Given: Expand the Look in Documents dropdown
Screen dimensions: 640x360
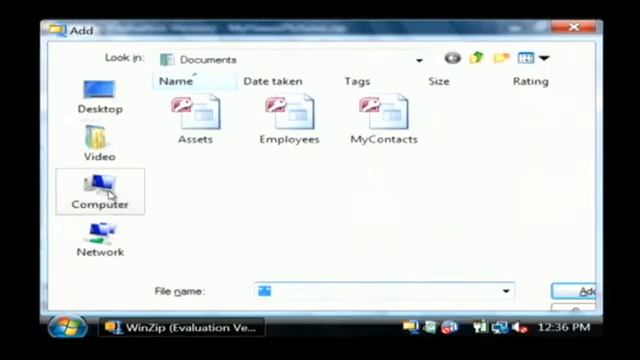Looking at the screenshot, I should (419, 60).
